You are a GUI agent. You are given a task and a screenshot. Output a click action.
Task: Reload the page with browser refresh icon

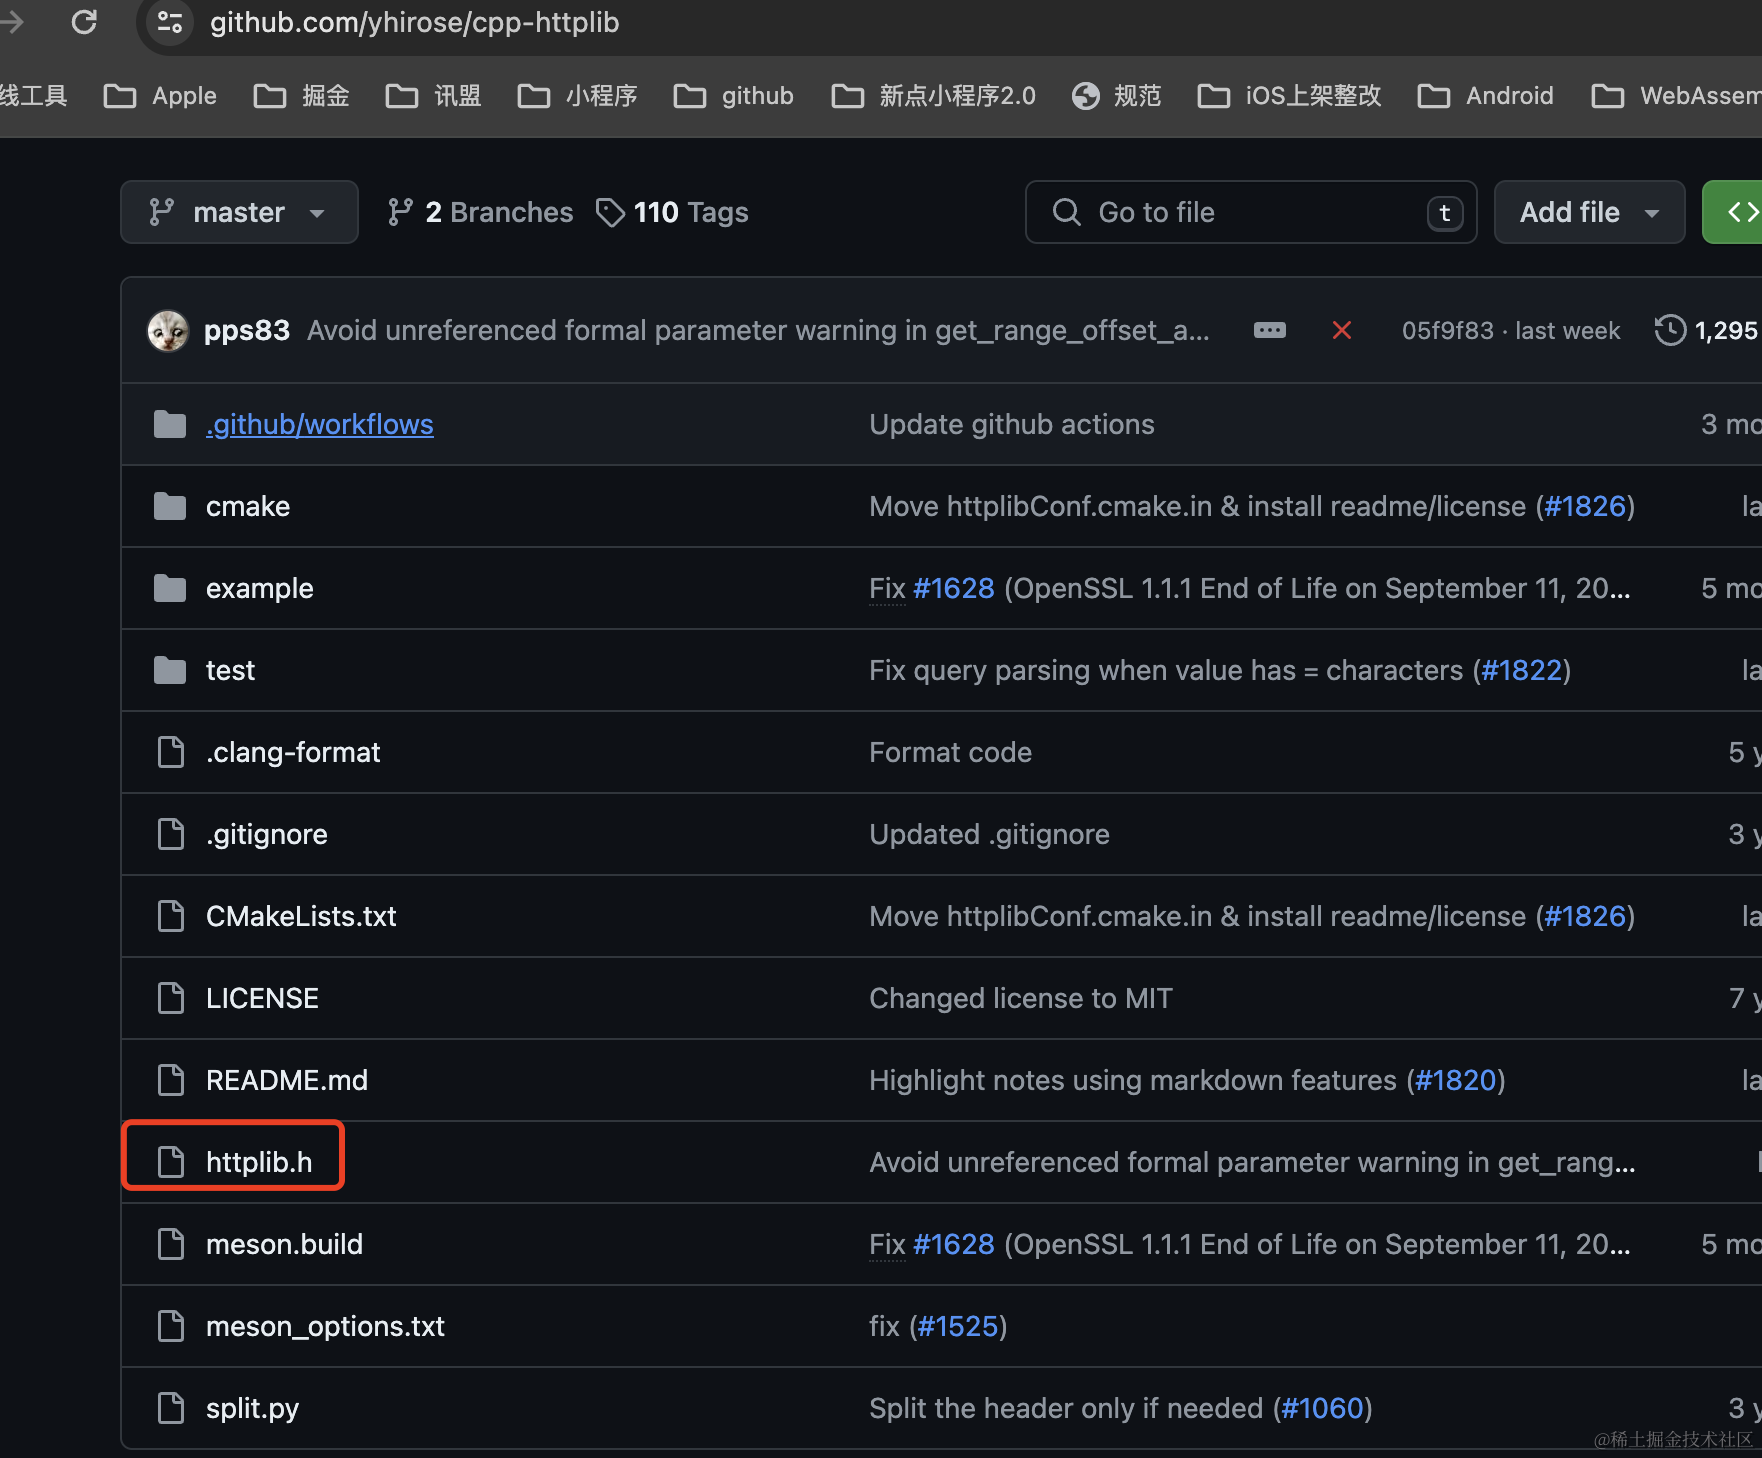(x=84, y=22)
